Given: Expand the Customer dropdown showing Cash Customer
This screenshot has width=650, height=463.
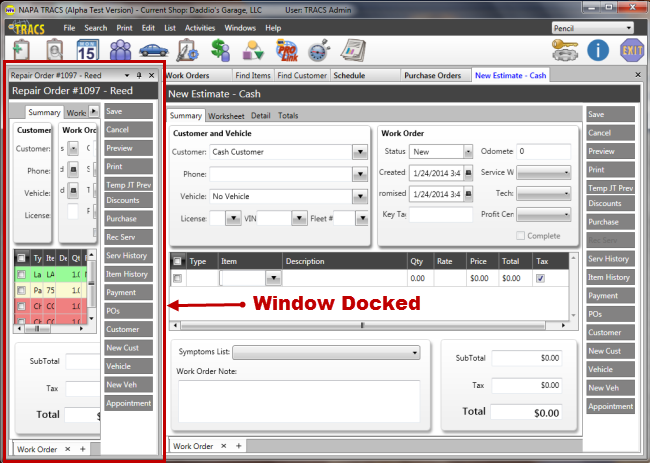Looking at the screenshot, I should click(360, 152).
